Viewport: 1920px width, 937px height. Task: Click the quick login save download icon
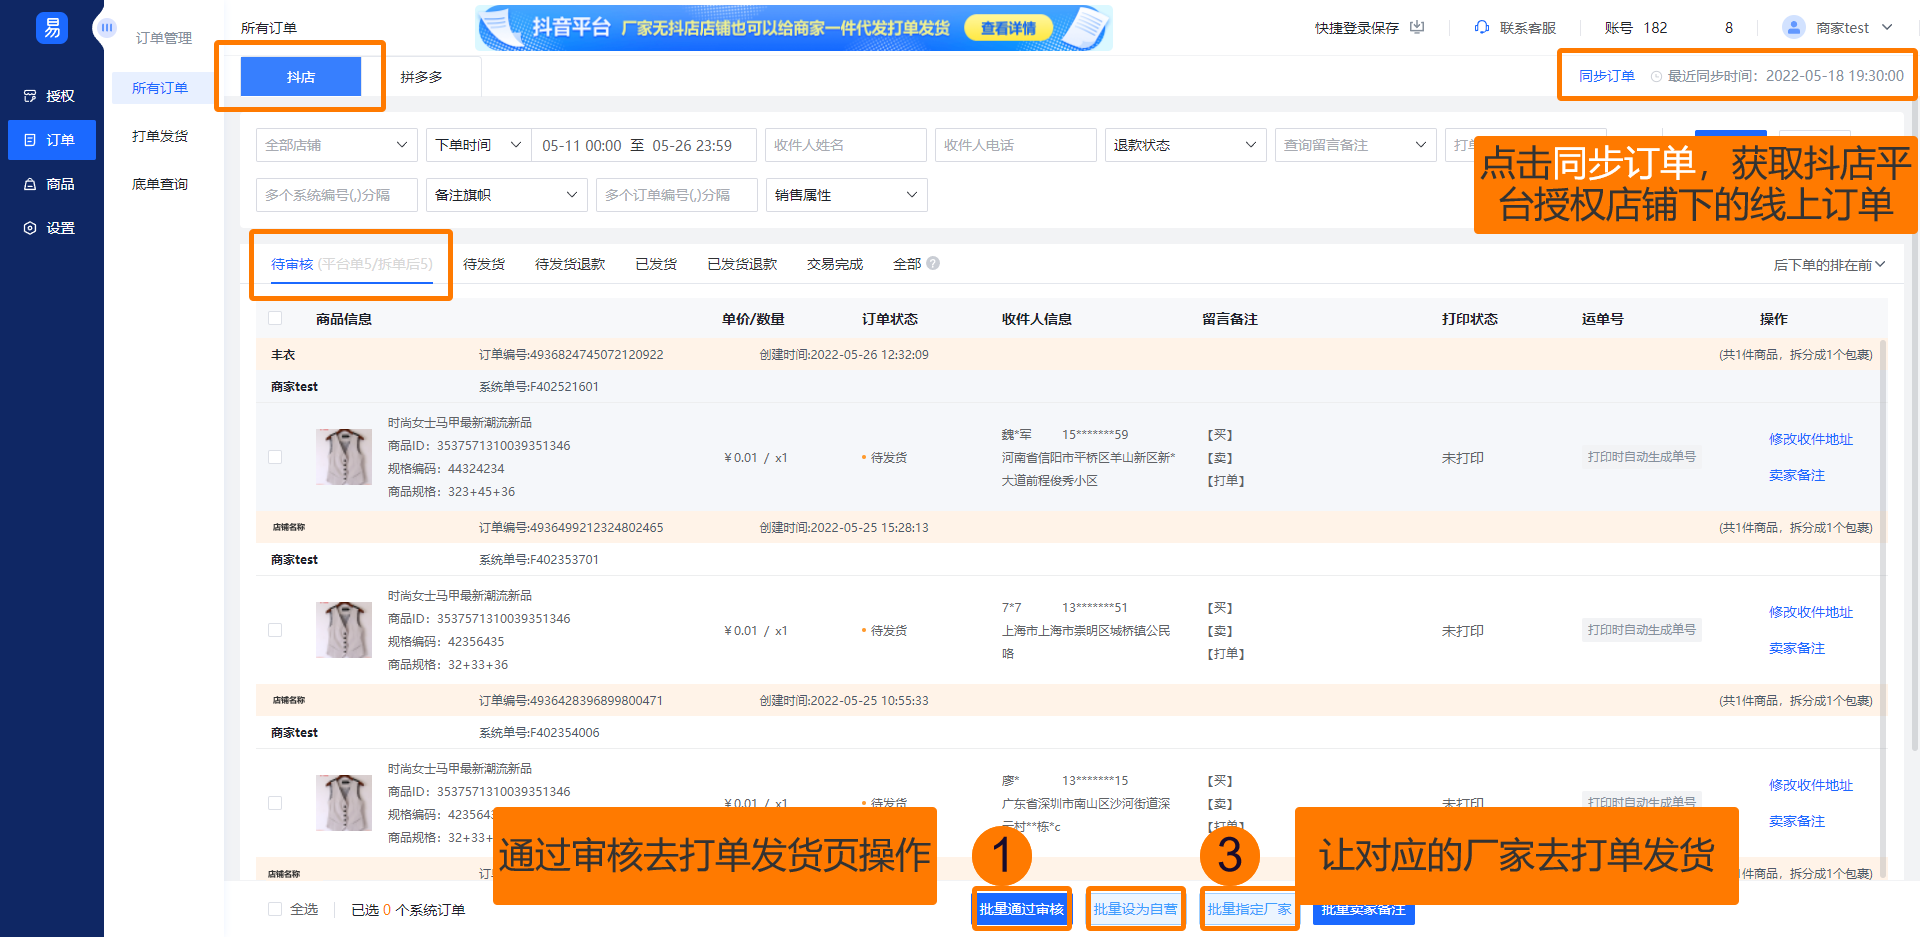pyautogui.click(x=1417, y=27)
